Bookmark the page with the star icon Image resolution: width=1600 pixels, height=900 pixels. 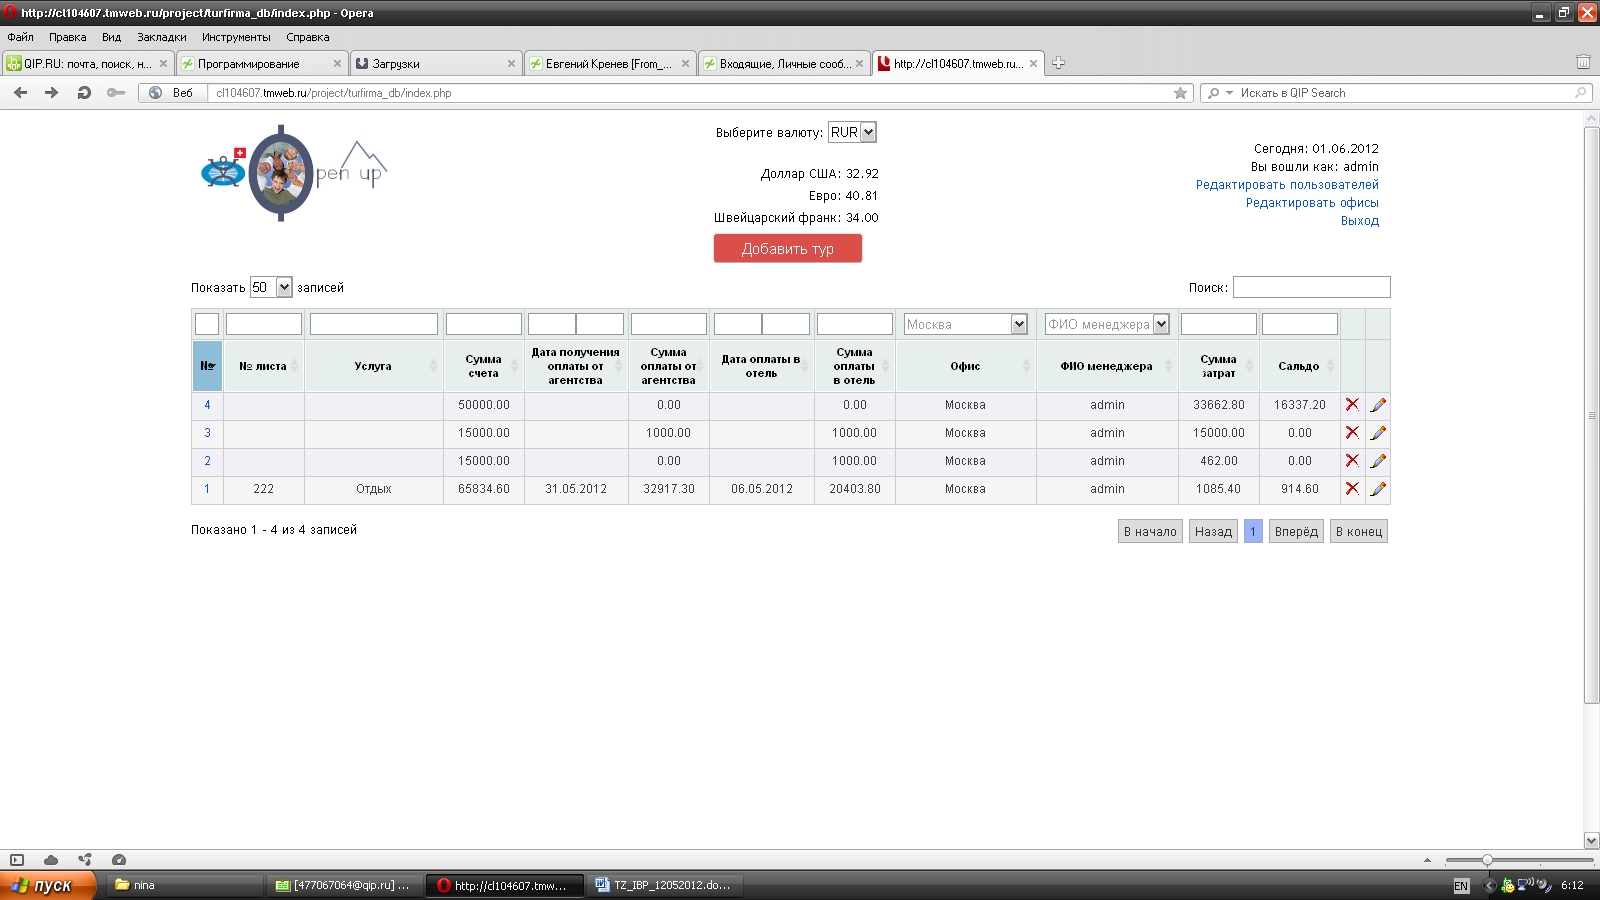[1180, 93]
